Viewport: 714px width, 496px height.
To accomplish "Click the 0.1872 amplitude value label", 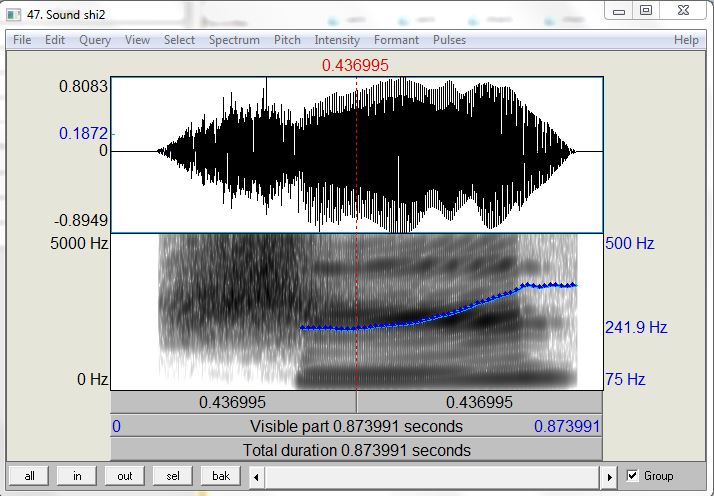I will 83,133.
